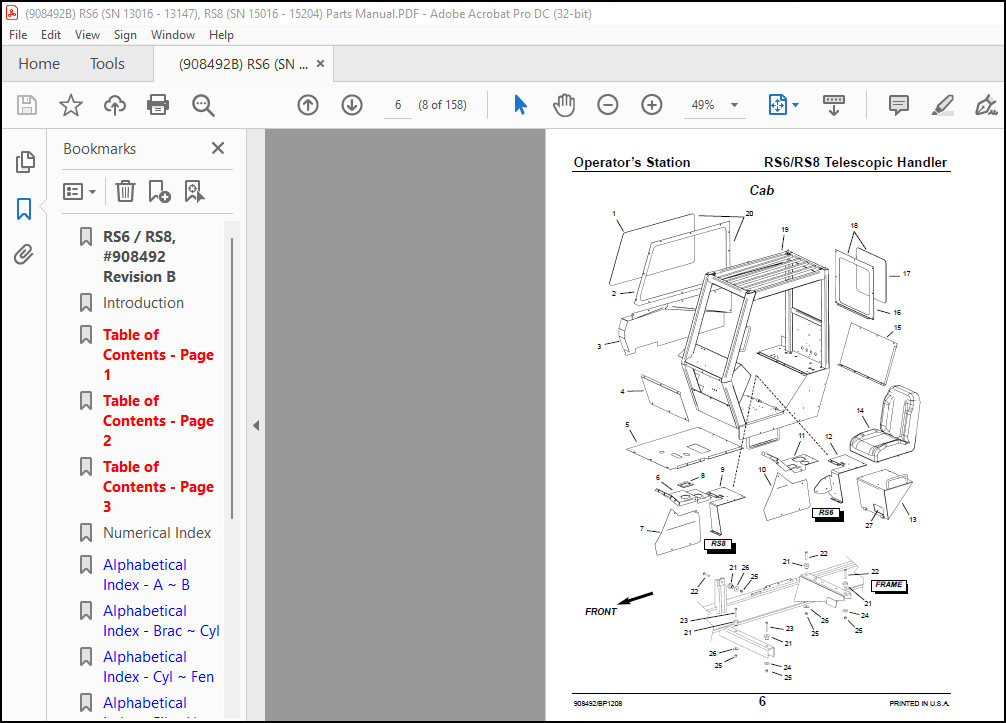Open the Numerical Index bookmark
Viewport: 1006px width, 723px height.
tap(157, 533)
